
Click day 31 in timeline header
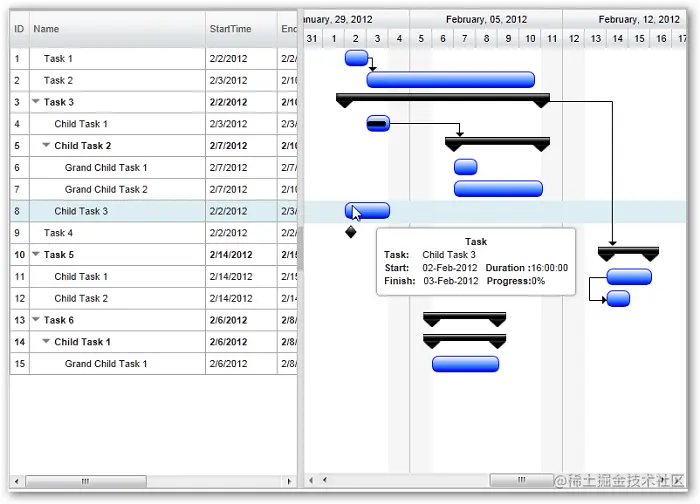coord(312,39)
